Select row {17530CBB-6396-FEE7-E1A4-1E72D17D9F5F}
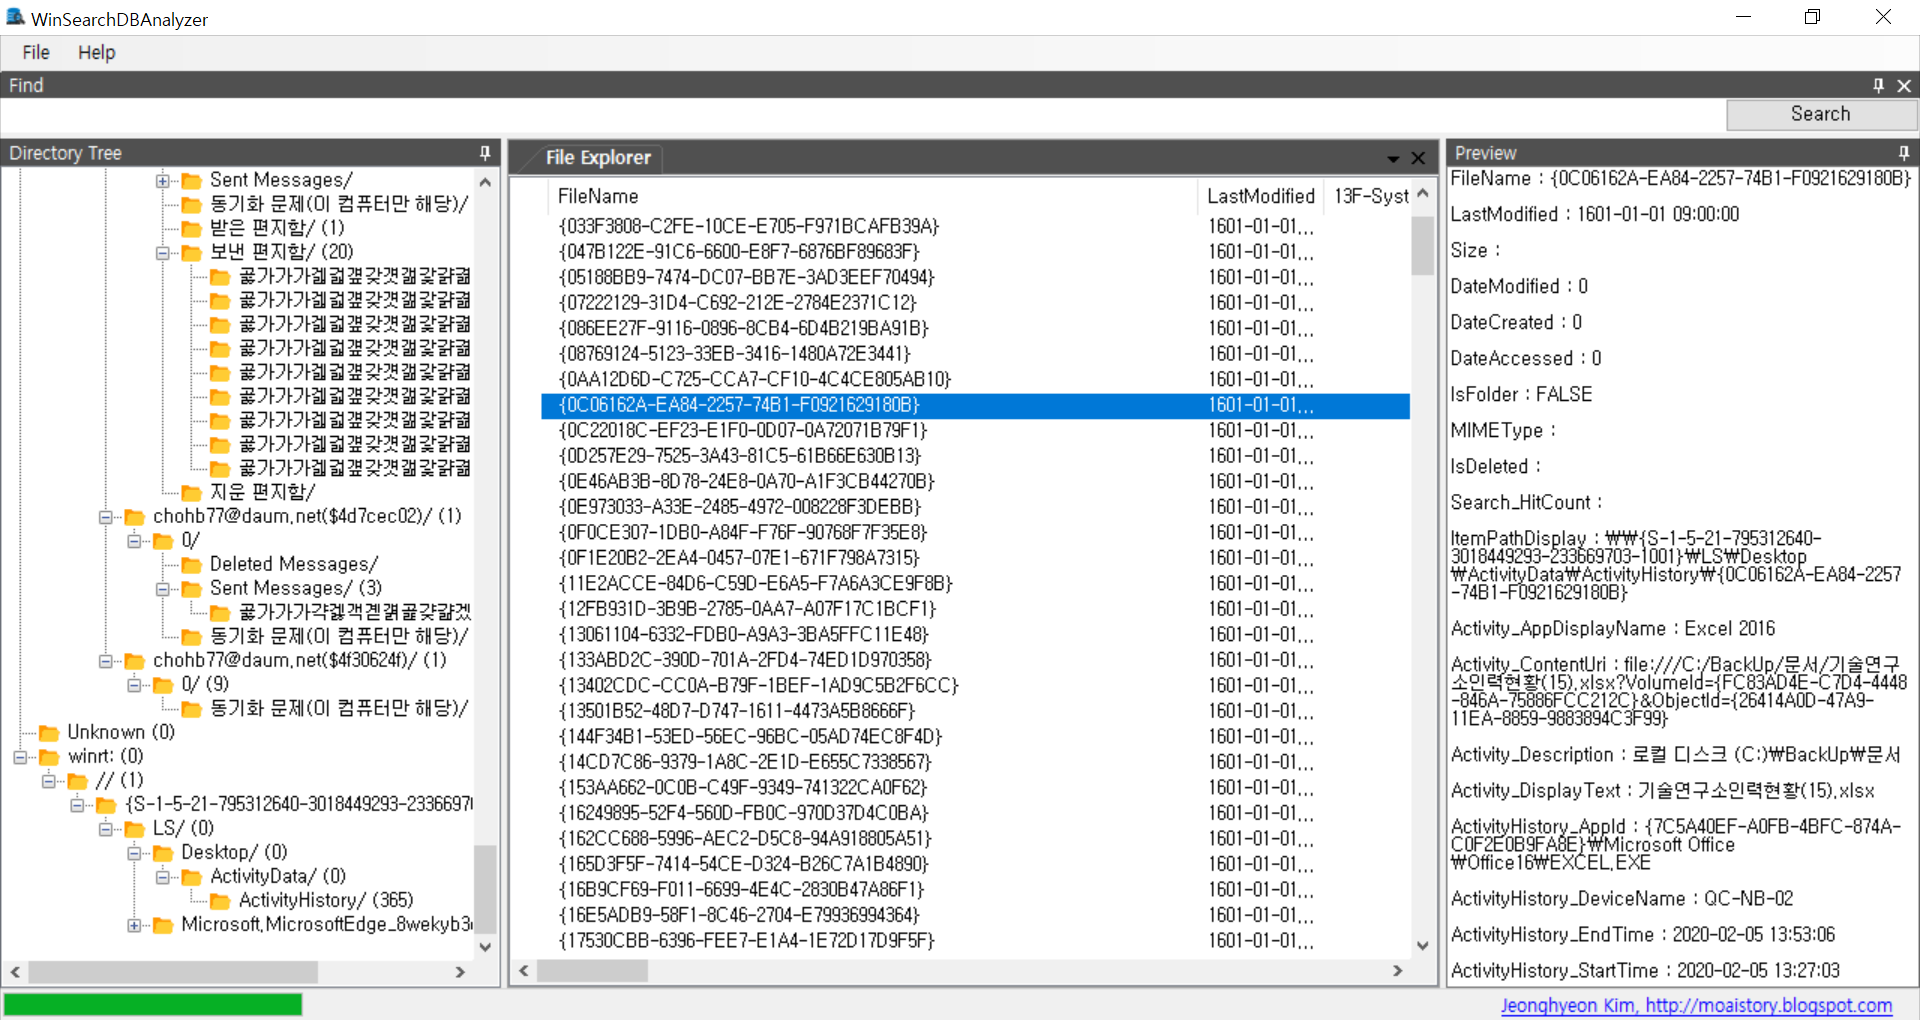The width and height of the screenshot is (1920, 1020). [x=975, y=941]
